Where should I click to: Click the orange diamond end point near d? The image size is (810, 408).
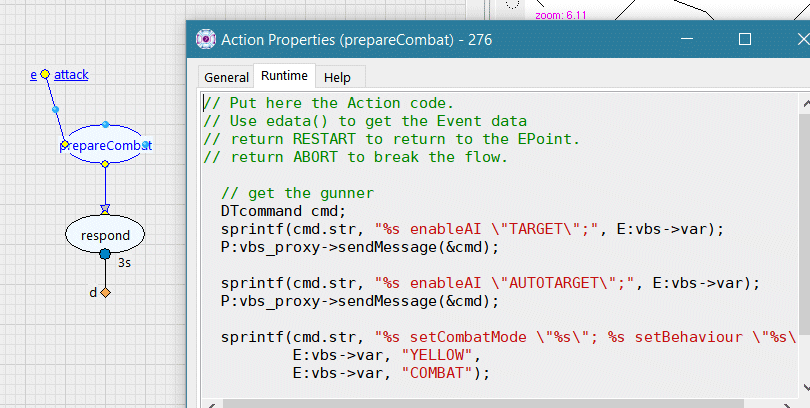click(105, 292)
